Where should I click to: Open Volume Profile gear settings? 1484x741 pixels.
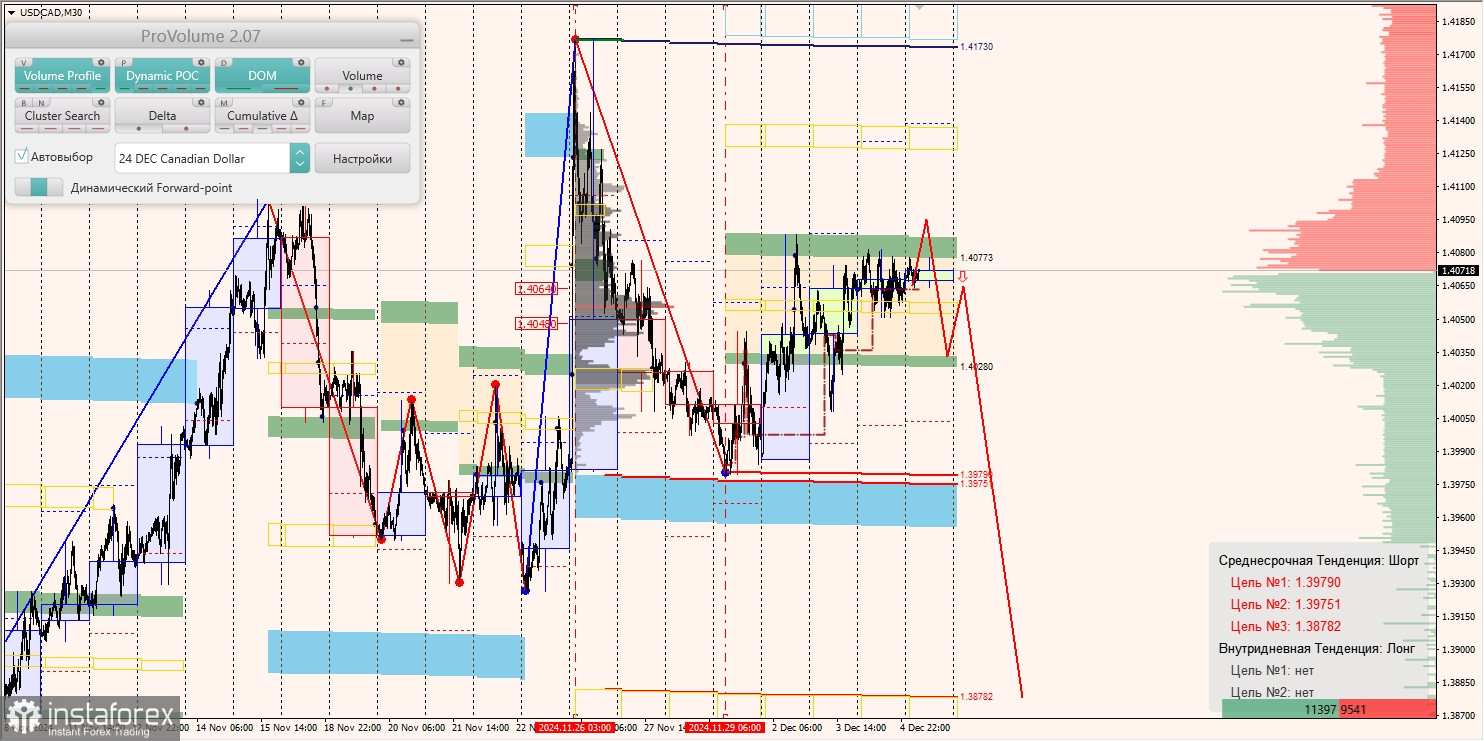(x=101, y=62)
